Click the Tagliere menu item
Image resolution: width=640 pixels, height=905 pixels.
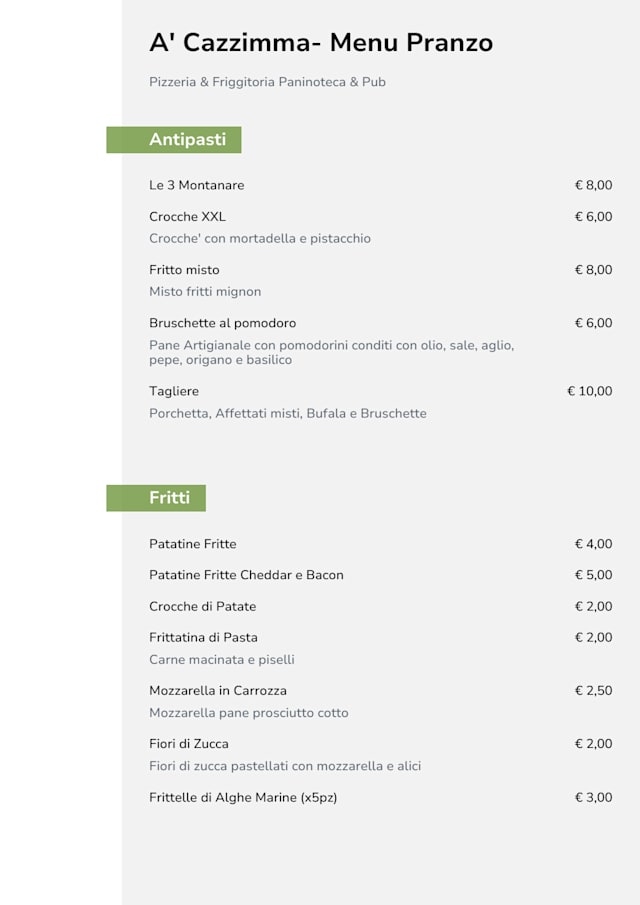(x=174, y=391)
